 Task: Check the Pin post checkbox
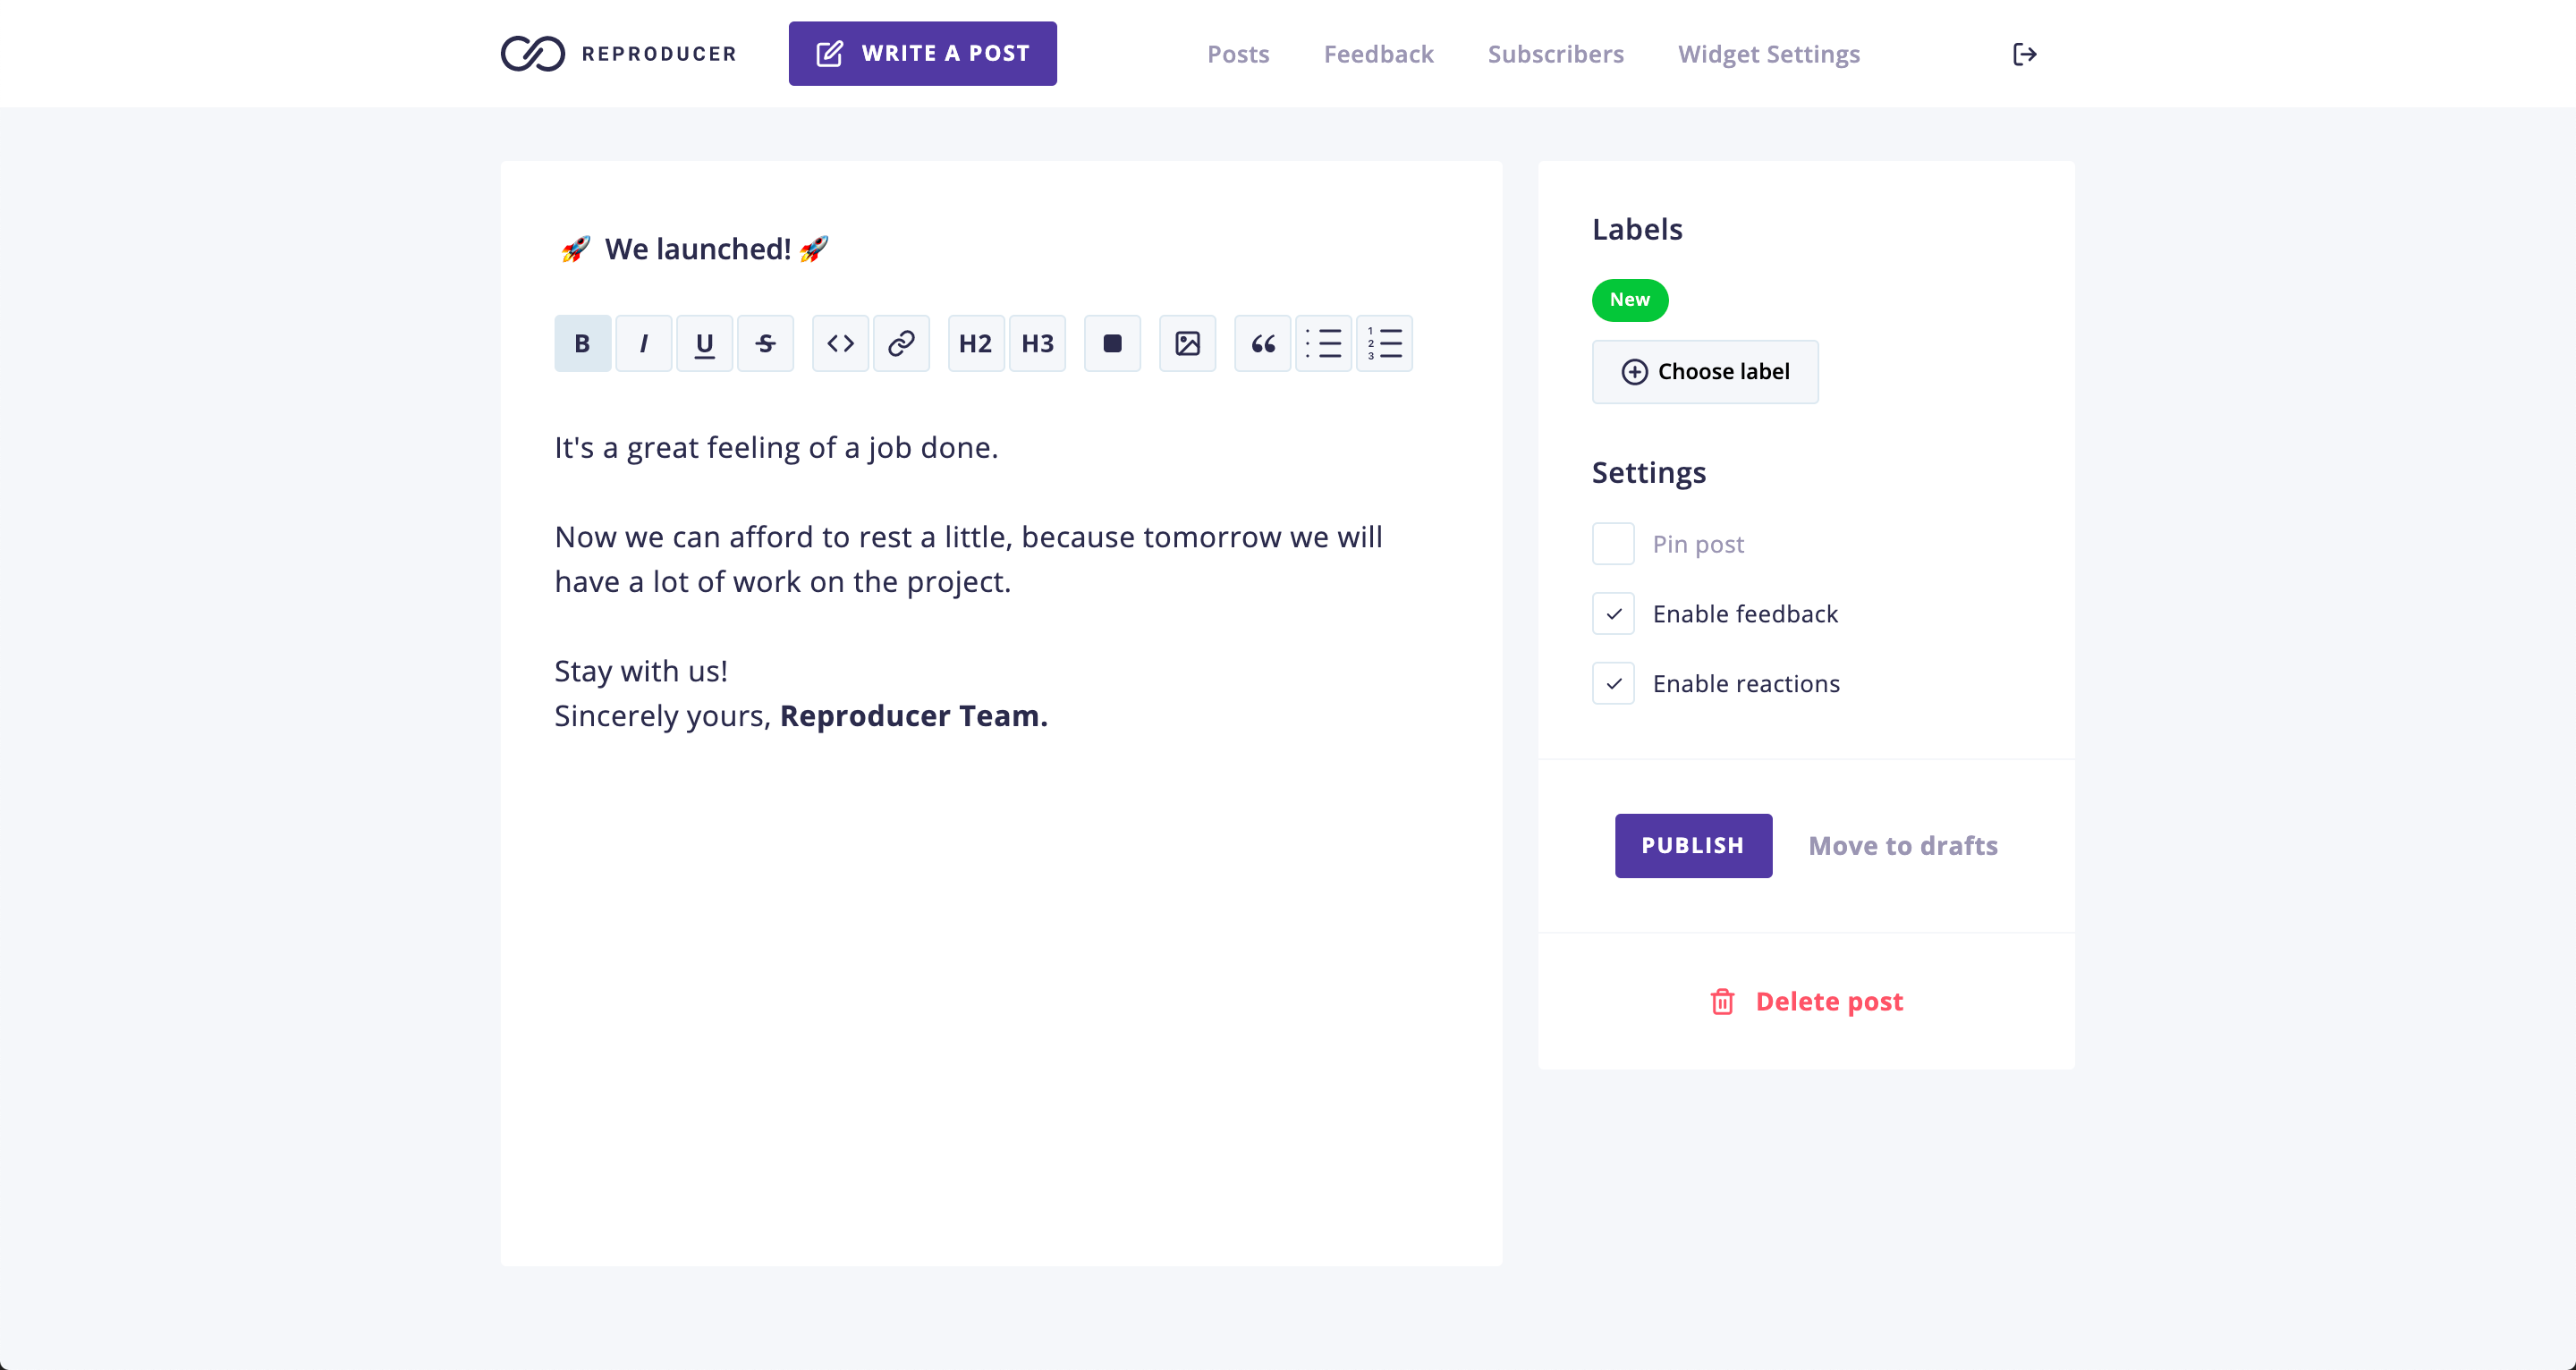pyautogui.click(x=1613, y=544)
